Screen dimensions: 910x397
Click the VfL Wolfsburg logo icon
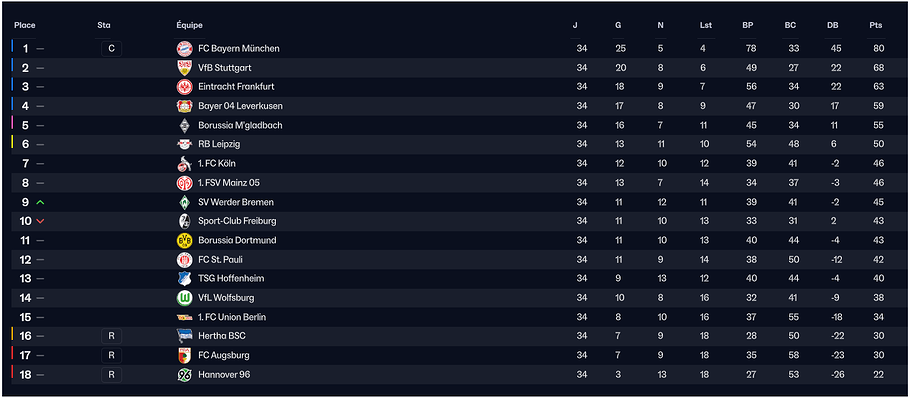[184, 298]
